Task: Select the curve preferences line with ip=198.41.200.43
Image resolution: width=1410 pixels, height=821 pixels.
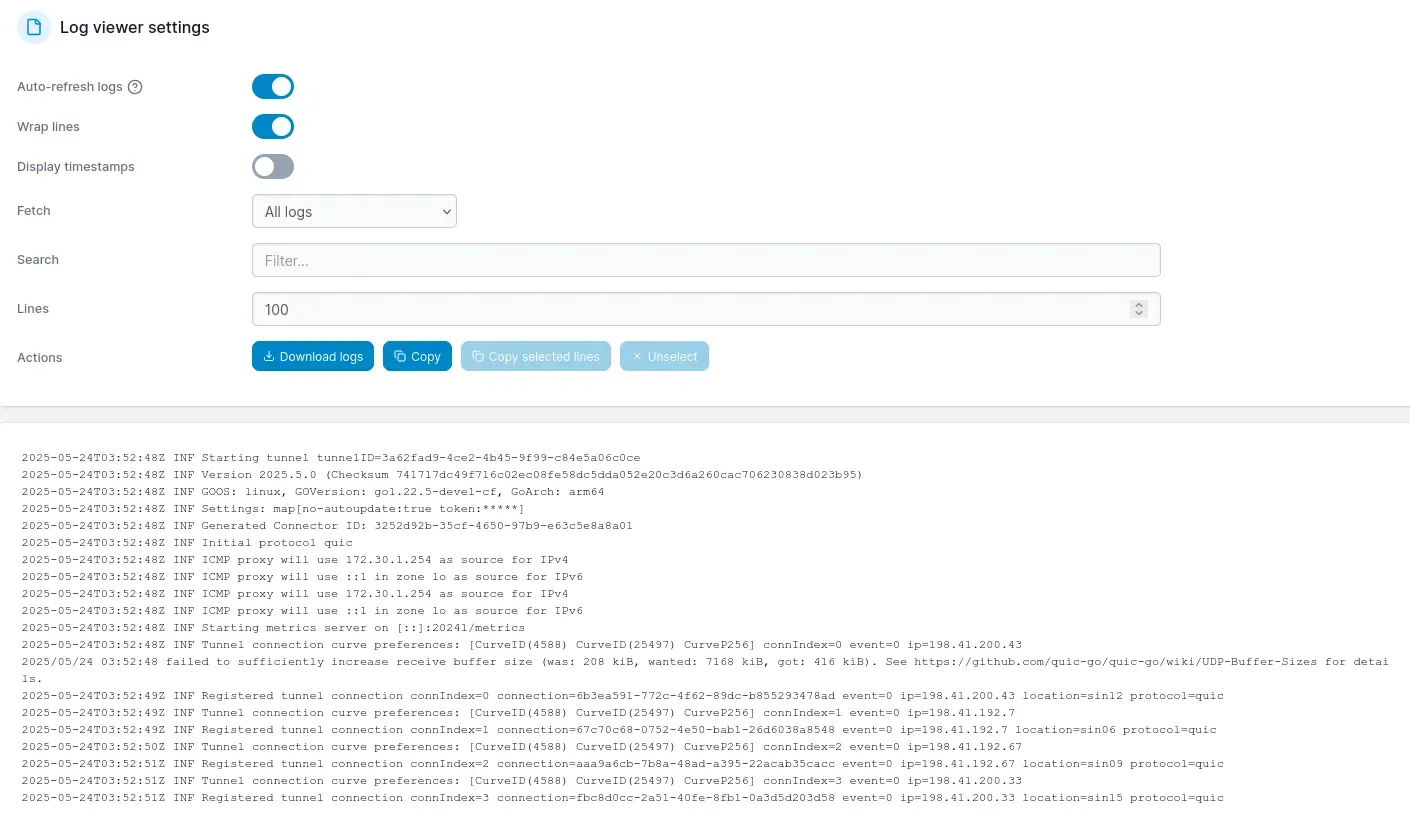Action: [521, 645]
